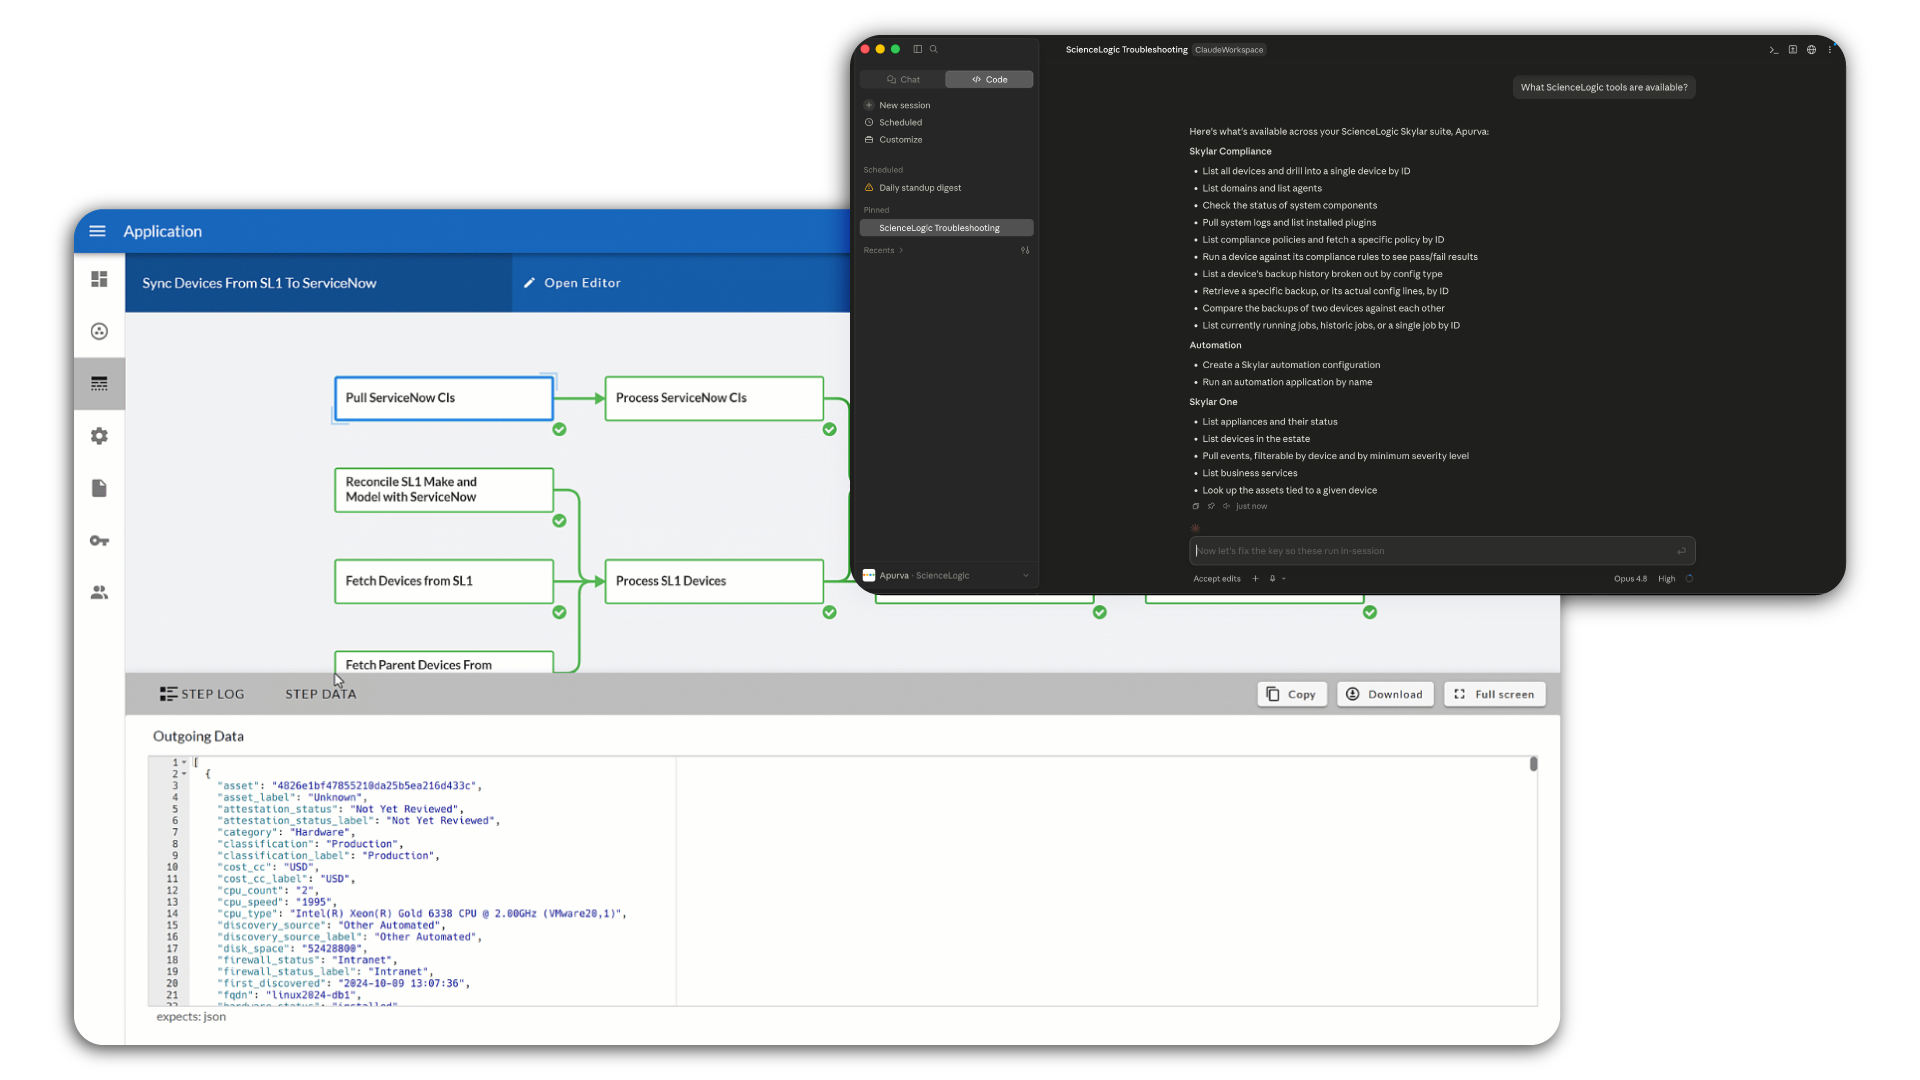Click the ClaudeWorkspace tag in header
Image resolution: width=1920 pixels, height=1080 pixels.
(x=1229, y=49)
